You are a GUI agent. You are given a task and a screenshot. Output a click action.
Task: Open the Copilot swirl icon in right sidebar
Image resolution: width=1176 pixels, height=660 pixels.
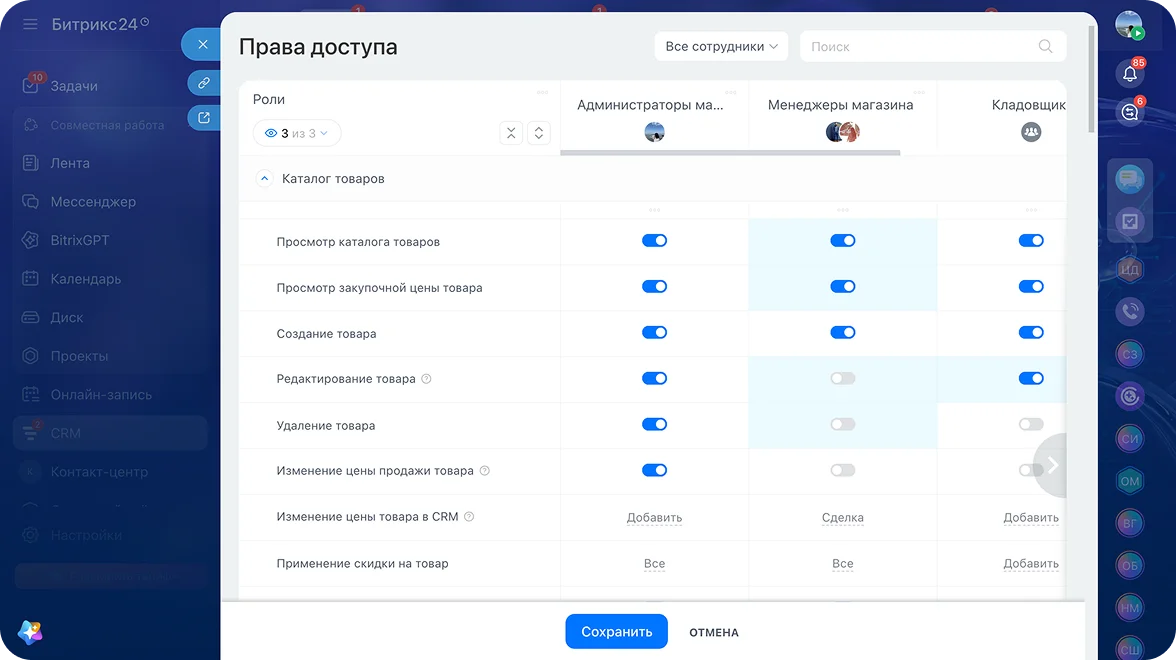pyautogui.click(x=1130, y=396)
